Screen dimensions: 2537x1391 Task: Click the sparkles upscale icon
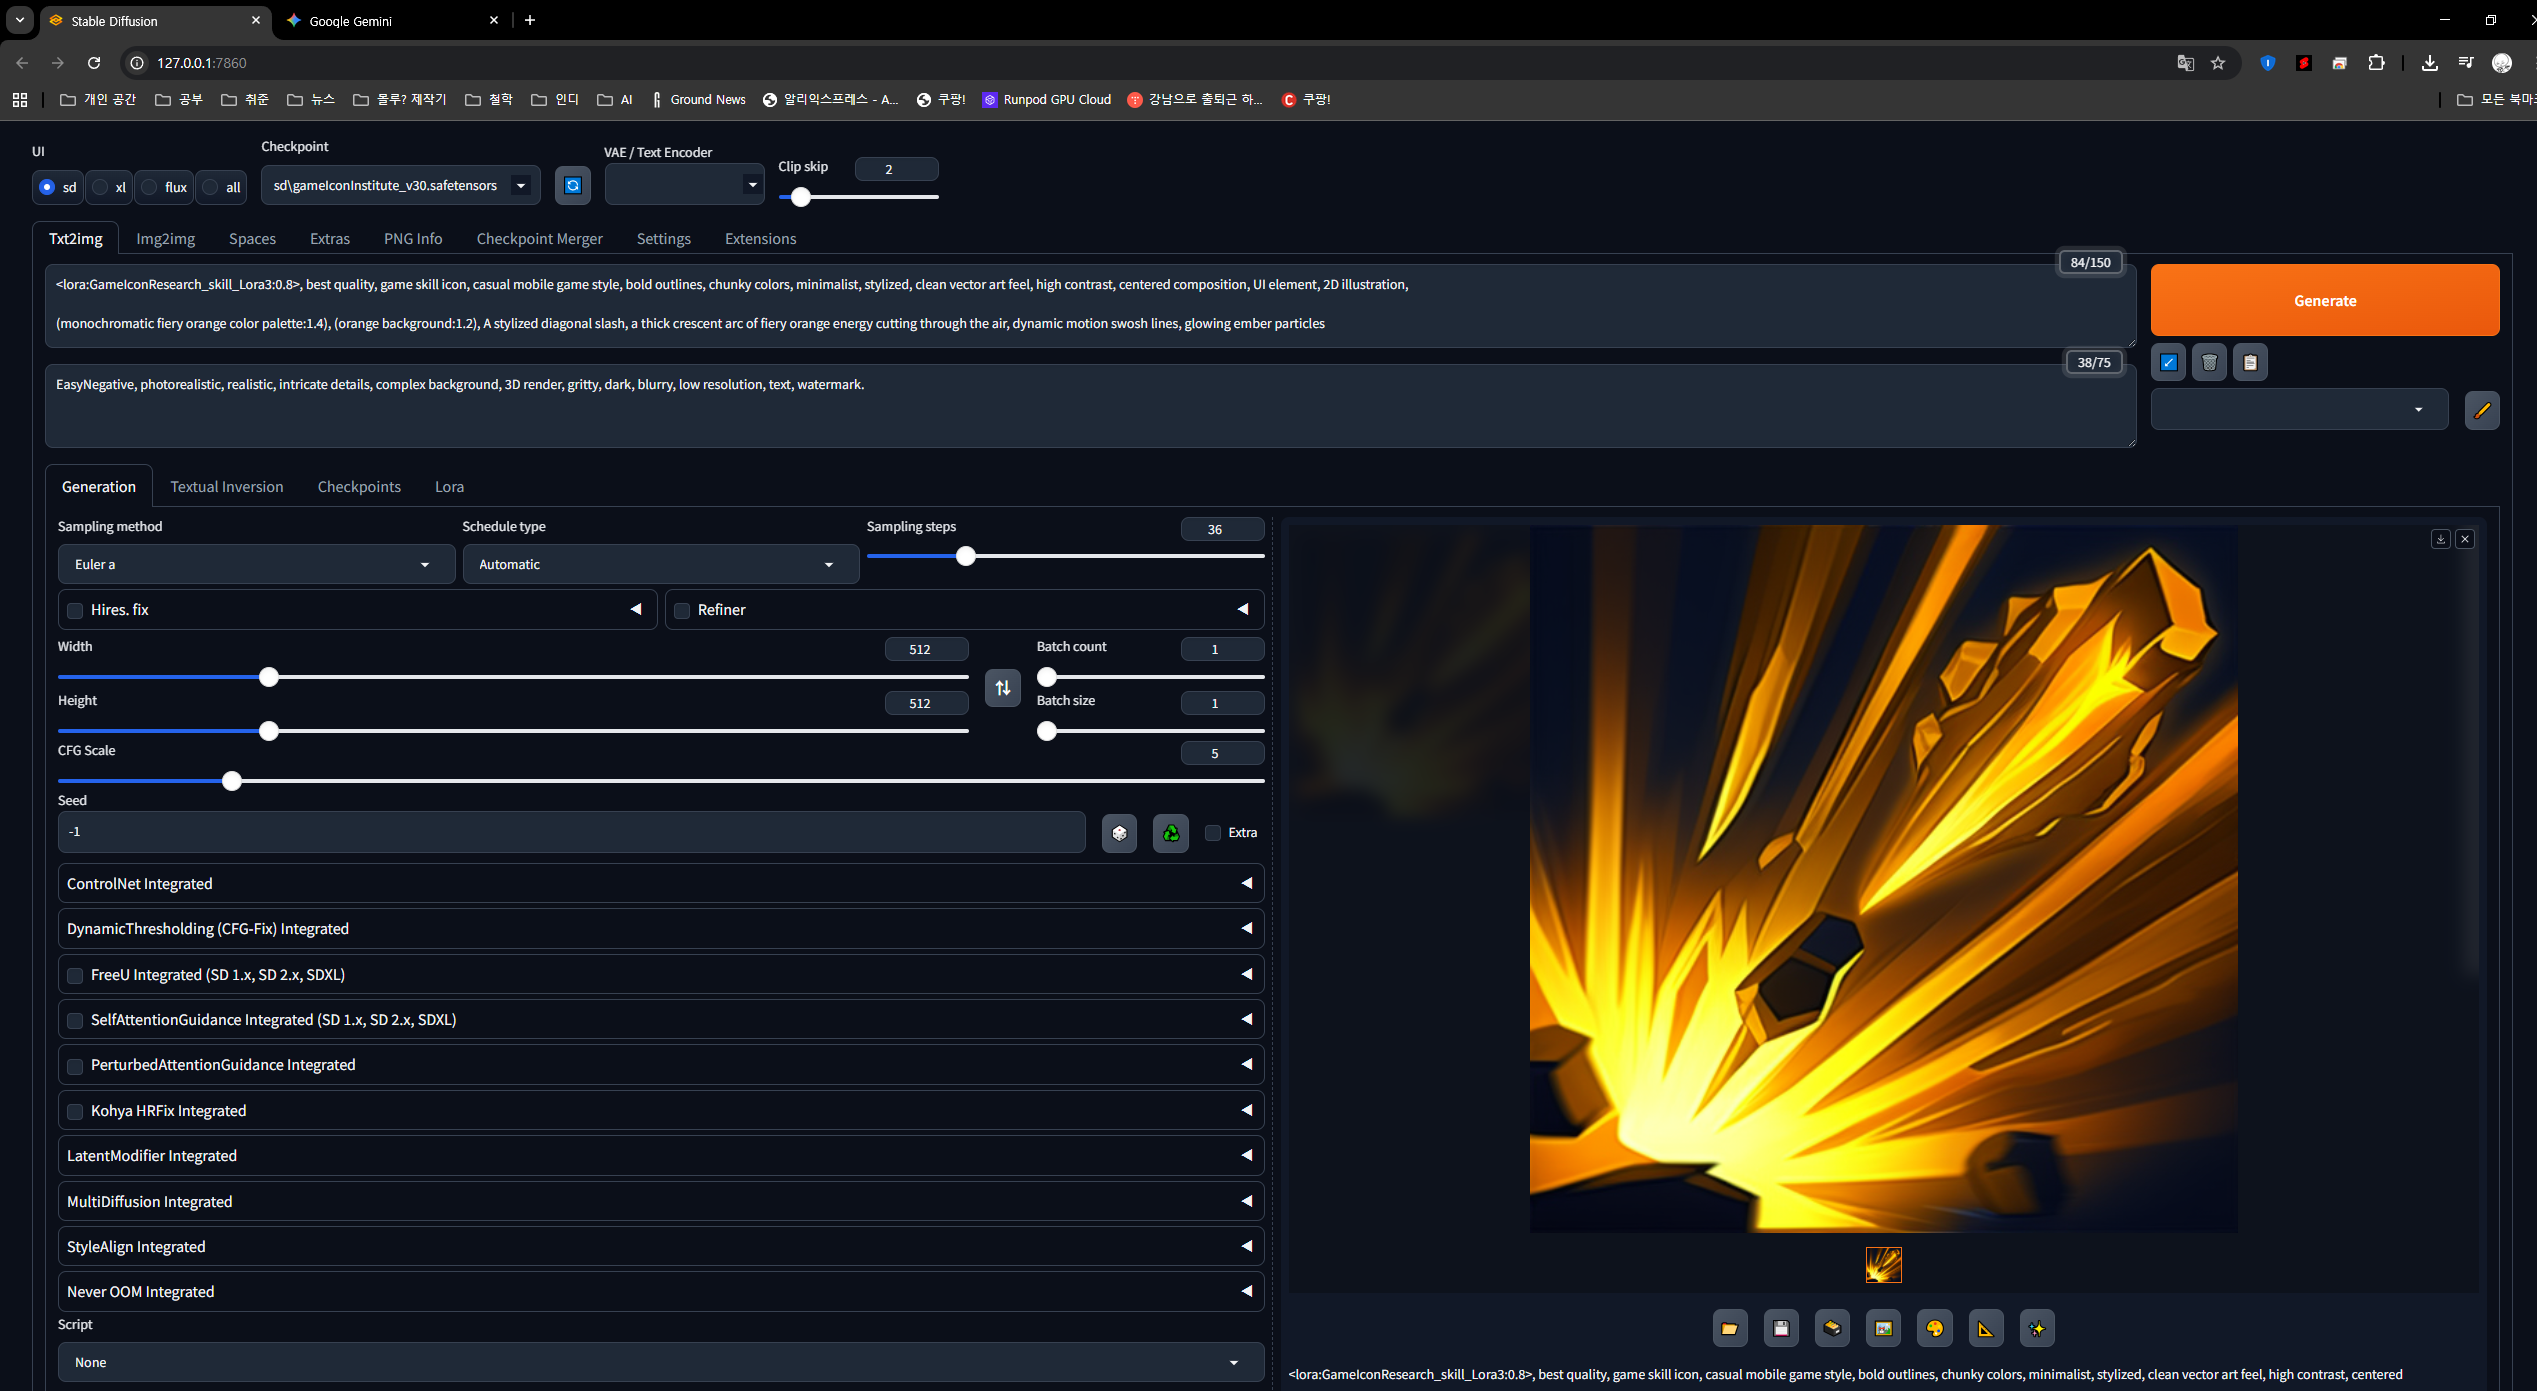2037,1328
